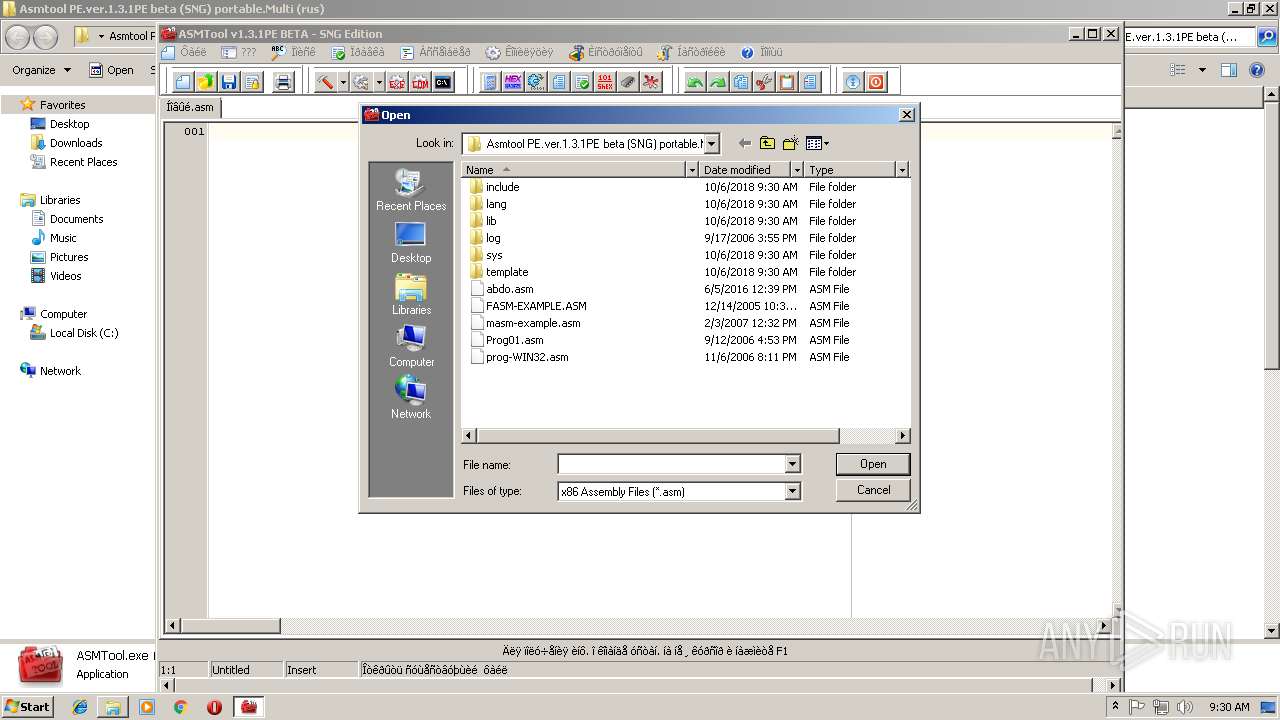Click the 101 SHEX toolbar icon
Image resolution: width=1280 pixels, height=720 pixels.
coord(605,82)
